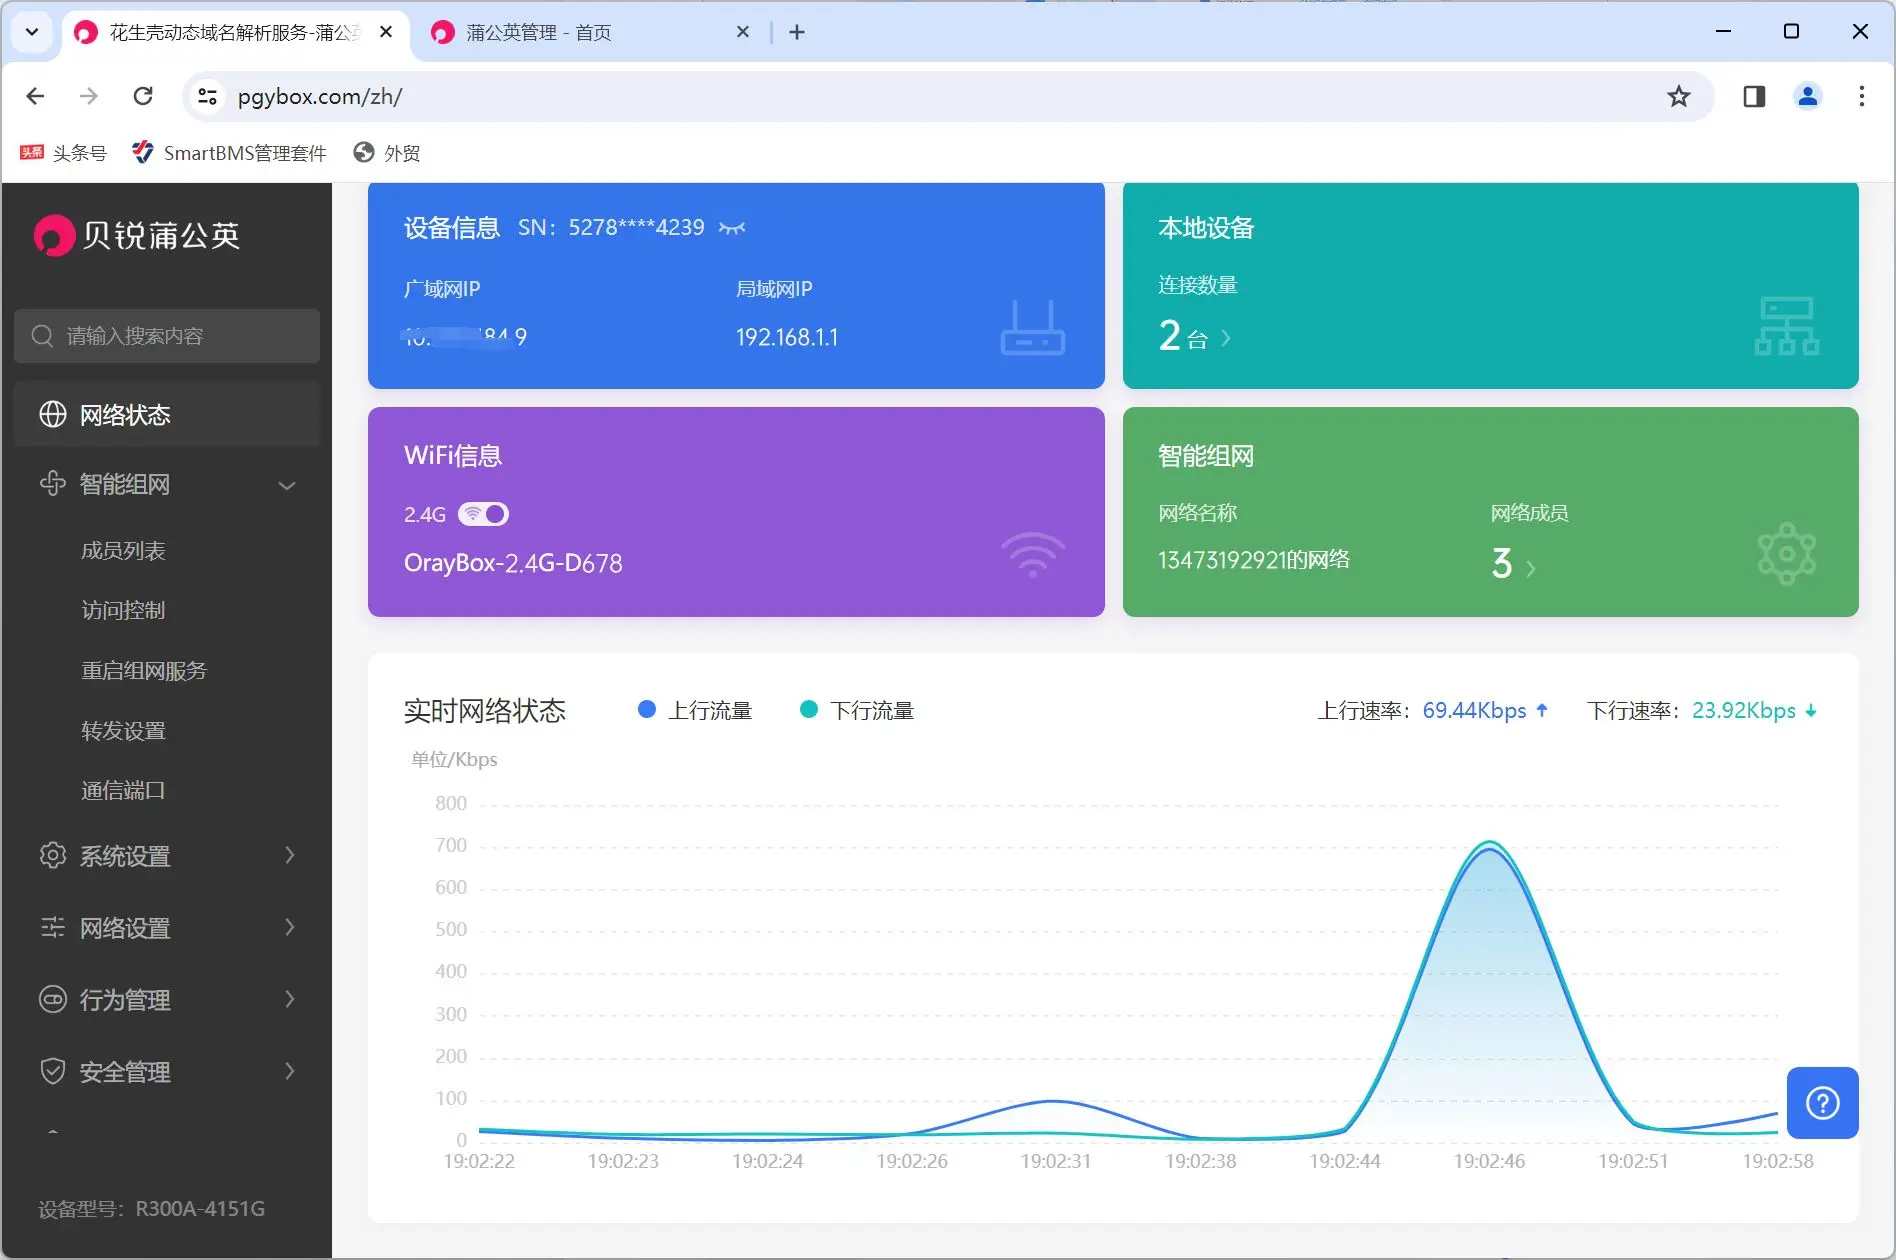
Task: Reveal the hidden SN with the eye icon
Action: pyautogui.click(x=732, y=228)
